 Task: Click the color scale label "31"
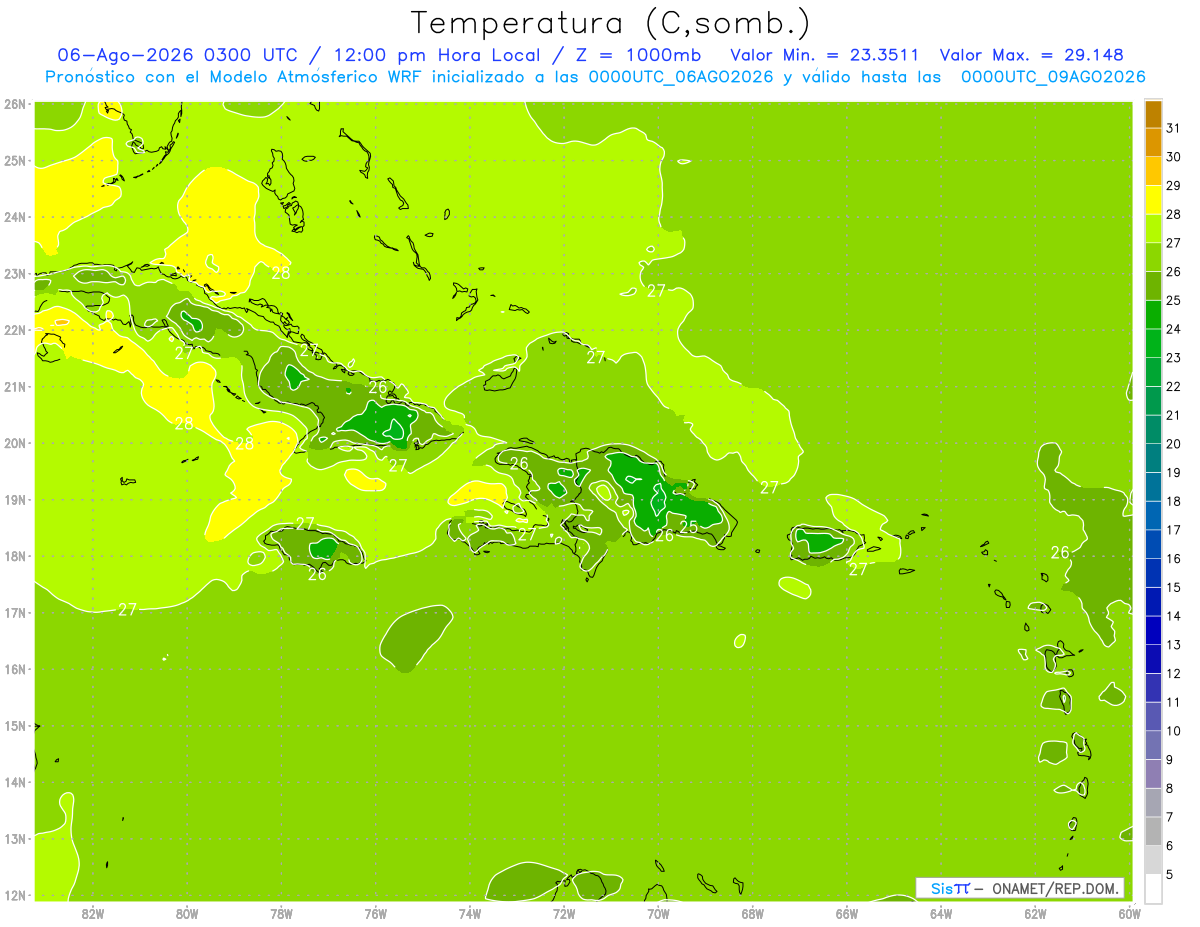[1173, 129]
